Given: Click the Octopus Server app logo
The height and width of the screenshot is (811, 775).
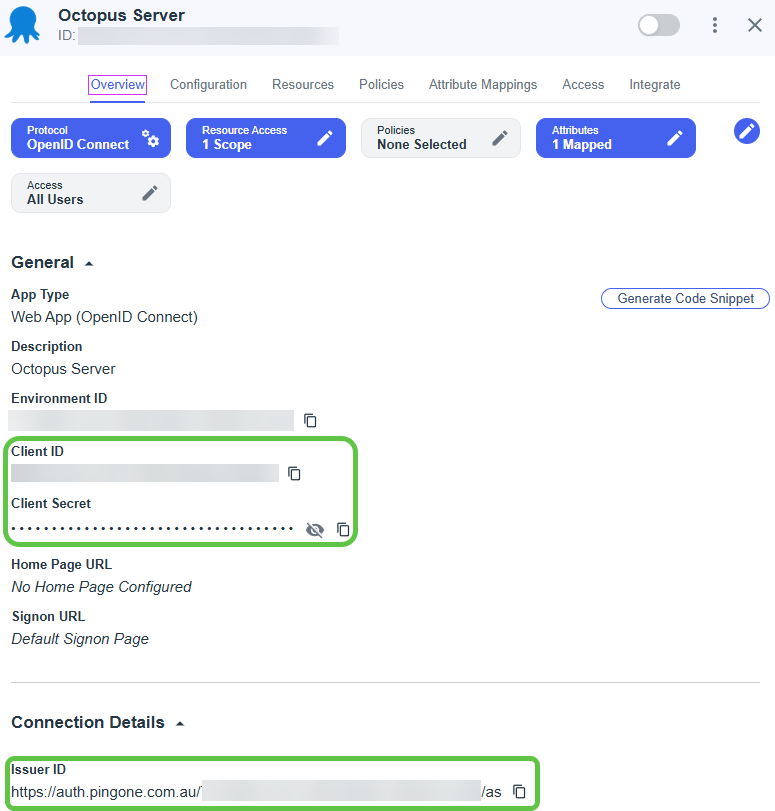Looking at the screenshot, I should click(24, 25).
